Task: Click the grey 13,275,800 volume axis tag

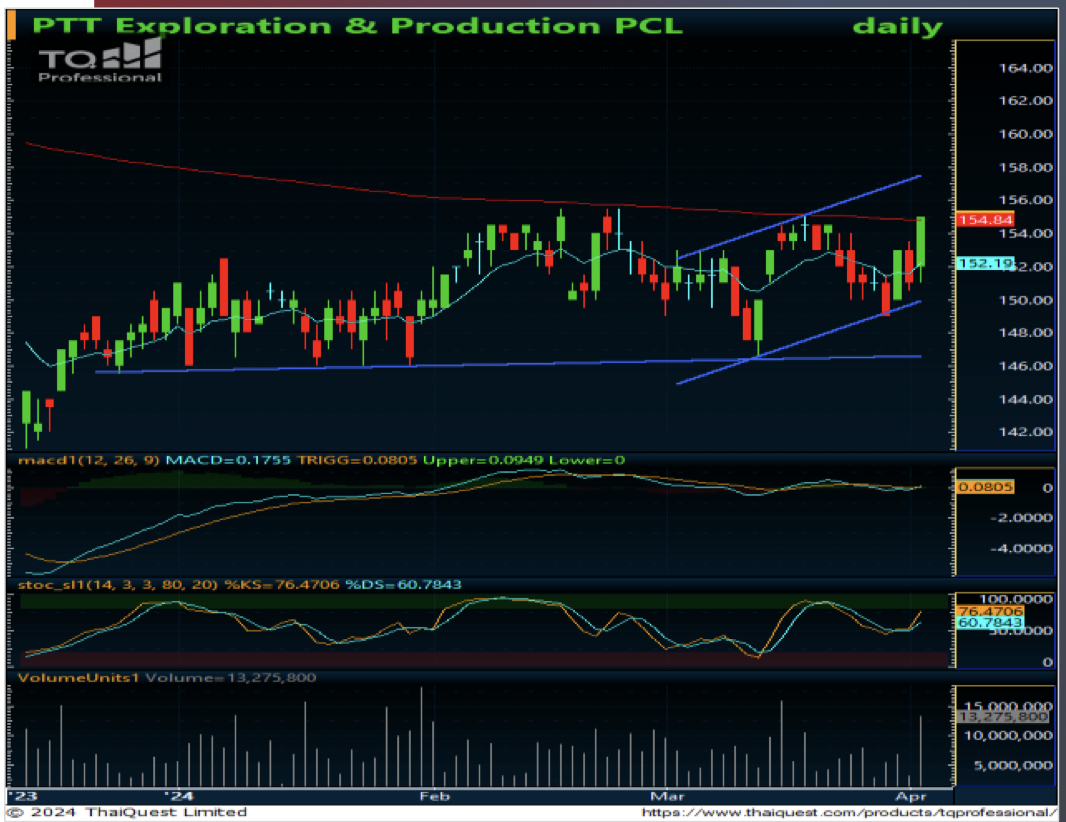Action: (x=1003, y=717)
